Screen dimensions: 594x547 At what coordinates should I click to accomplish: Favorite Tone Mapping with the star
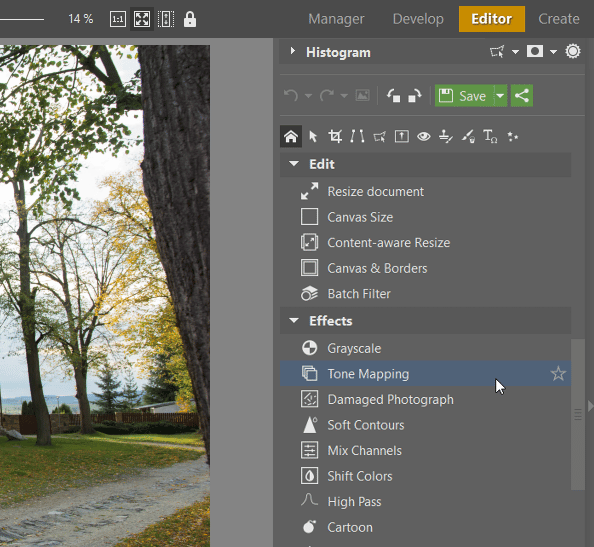point(558,374)
